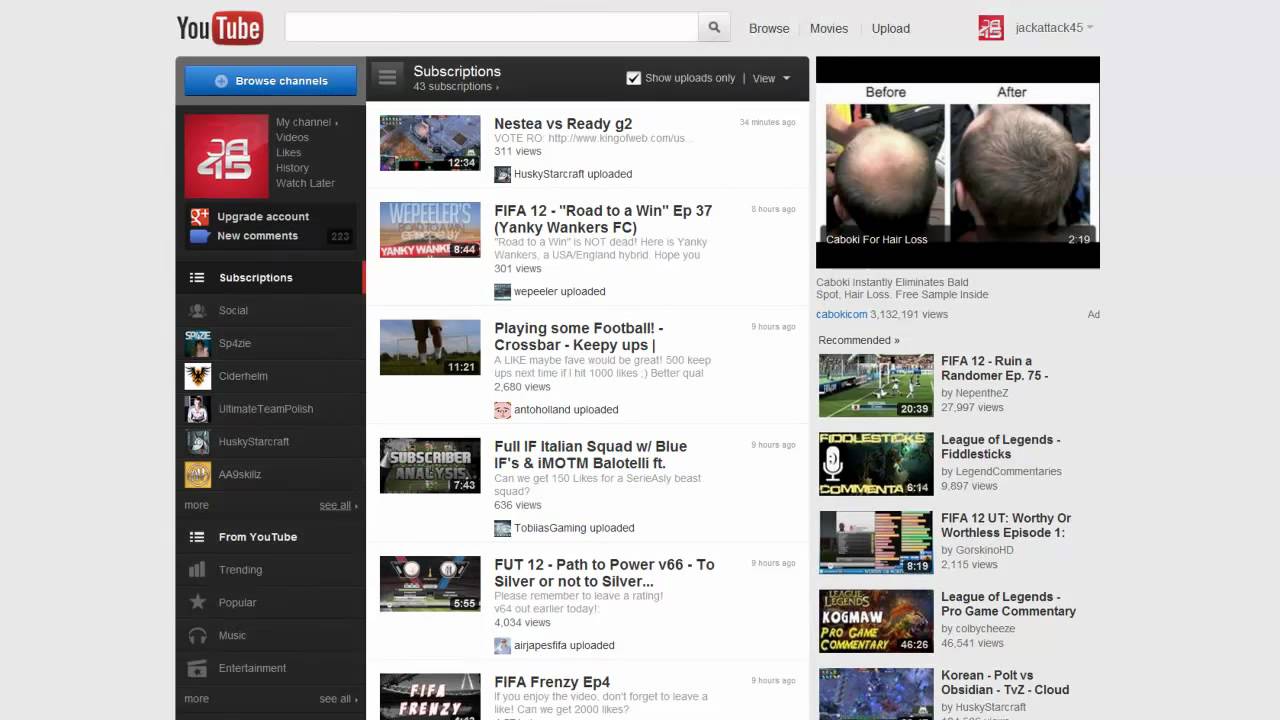Open FIFA Frenzy Ep4 title
This screenshot has width=1280, height=720.
552,682
